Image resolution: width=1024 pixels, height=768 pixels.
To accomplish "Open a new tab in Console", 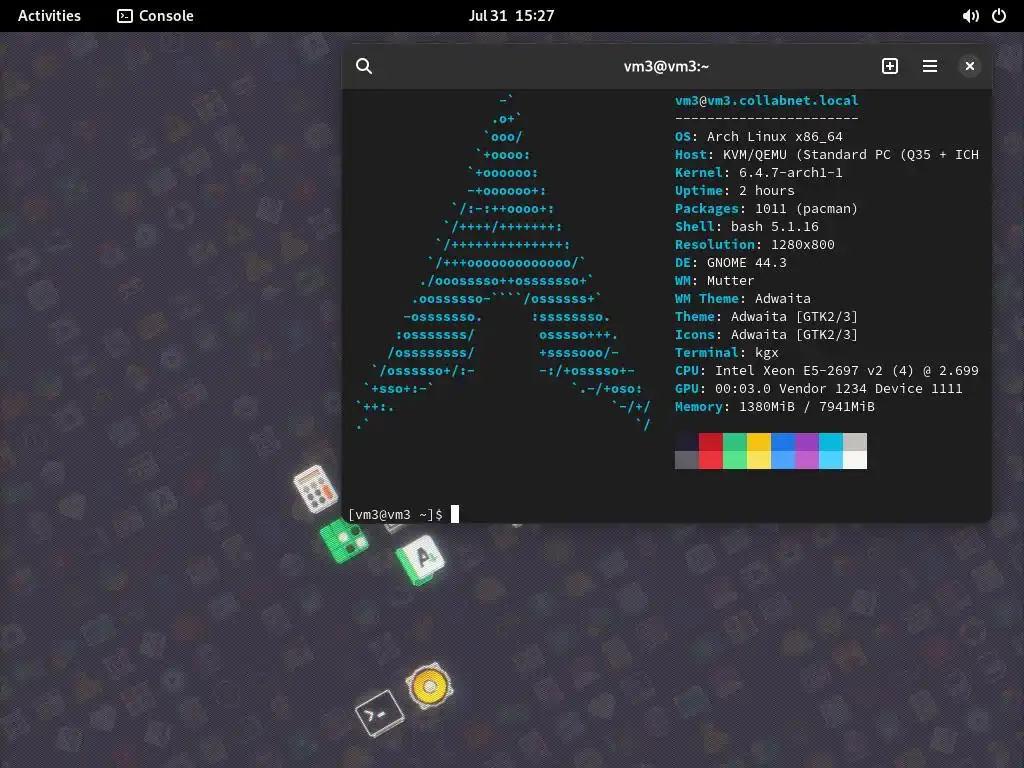I will [x=889, y=66].
